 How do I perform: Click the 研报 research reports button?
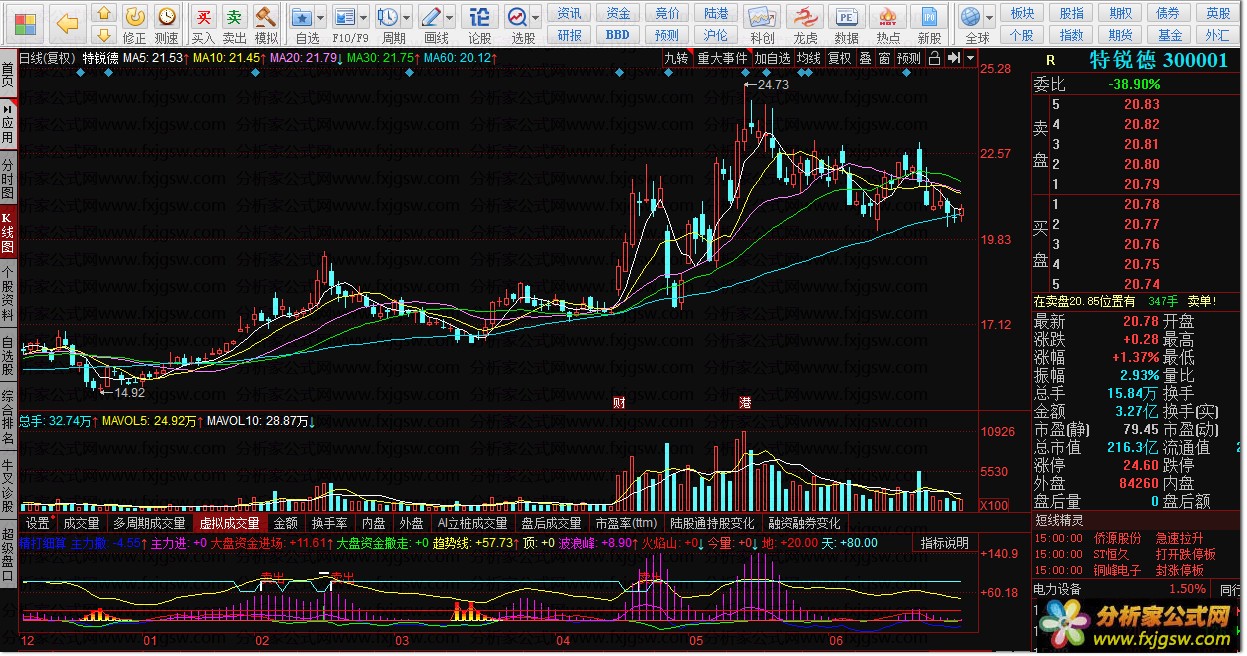pyautogui.click(x=569, y=35)
